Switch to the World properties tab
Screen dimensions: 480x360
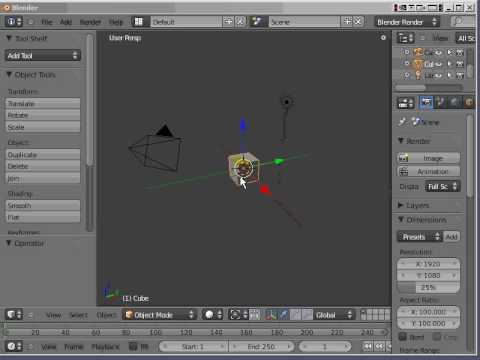pos(454,103)
